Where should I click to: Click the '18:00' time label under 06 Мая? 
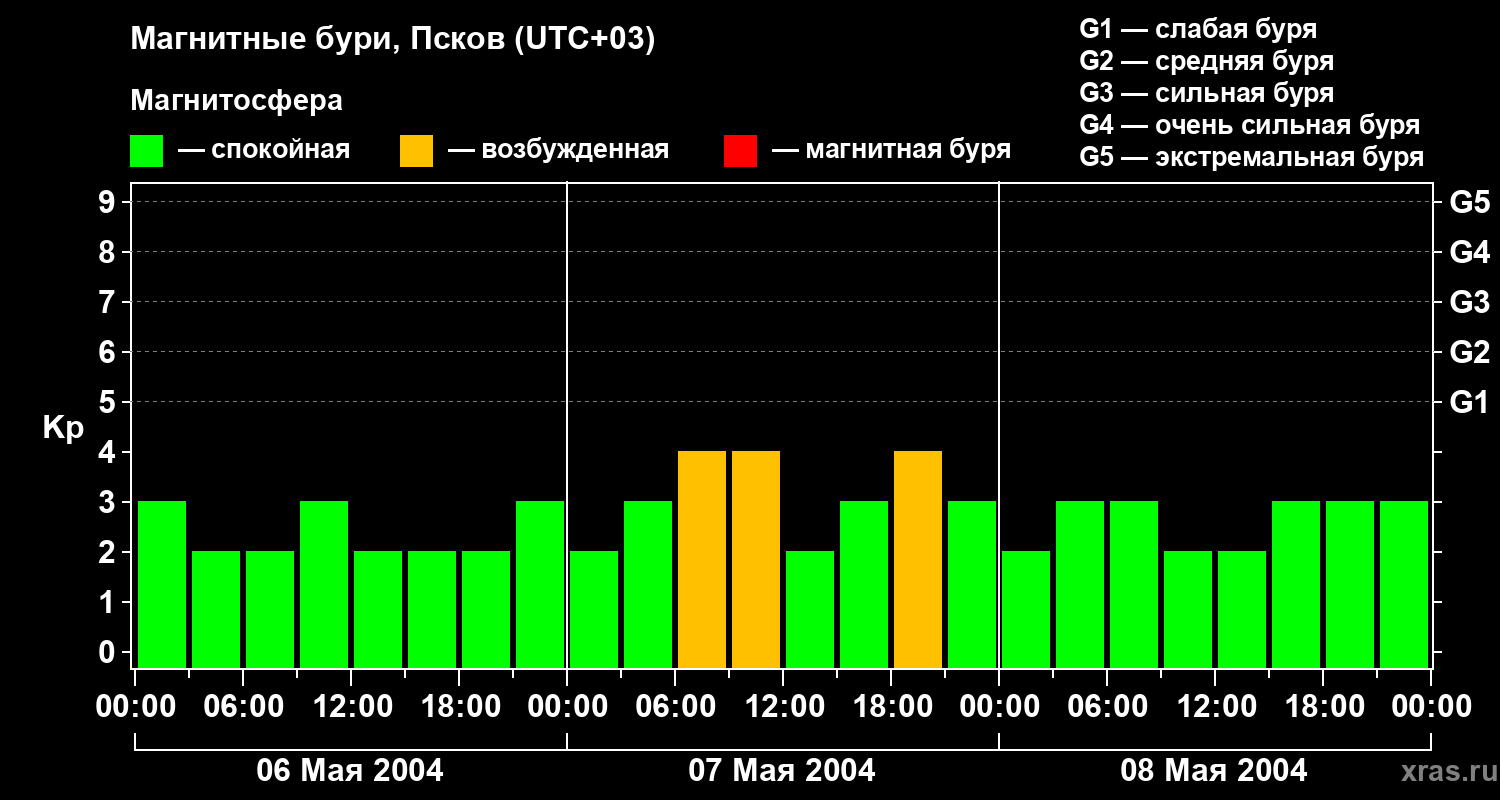(459, 707)
